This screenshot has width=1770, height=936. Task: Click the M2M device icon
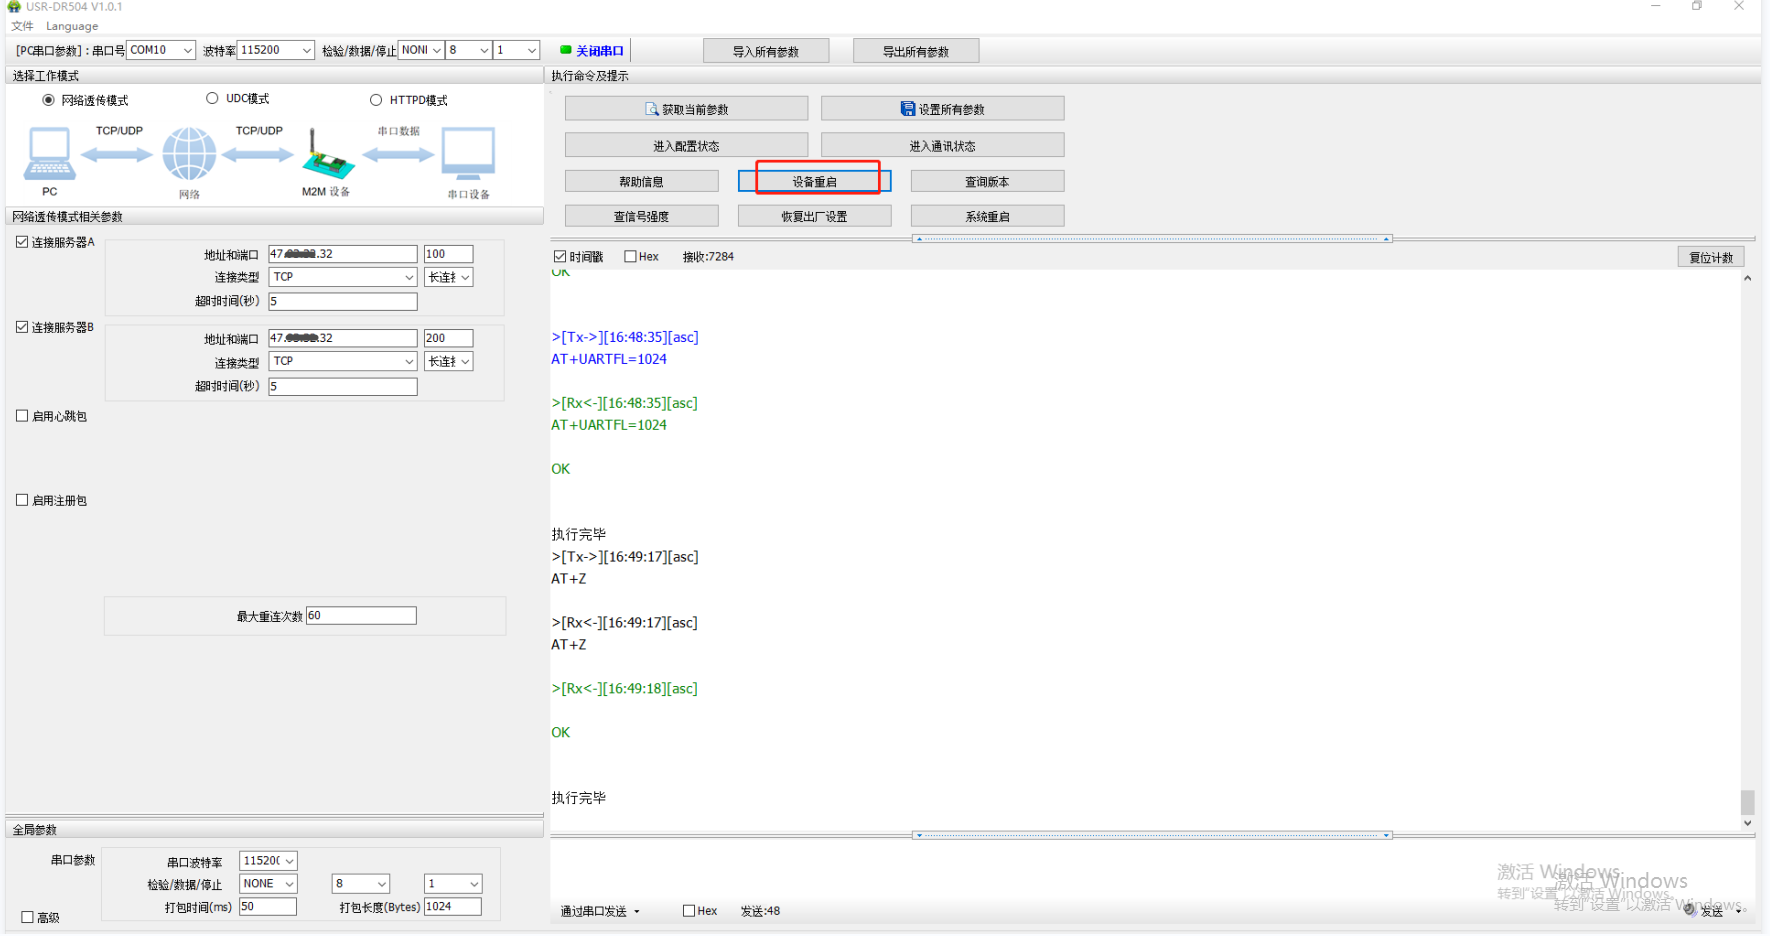coord(326,155)
